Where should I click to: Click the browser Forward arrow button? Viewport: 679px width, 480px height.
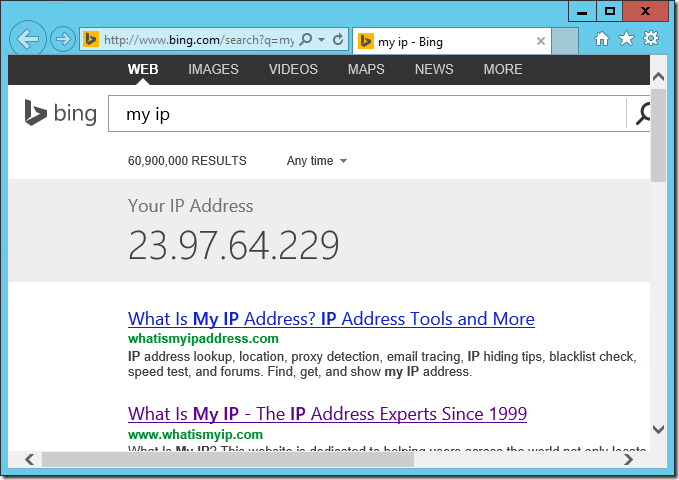63,39
